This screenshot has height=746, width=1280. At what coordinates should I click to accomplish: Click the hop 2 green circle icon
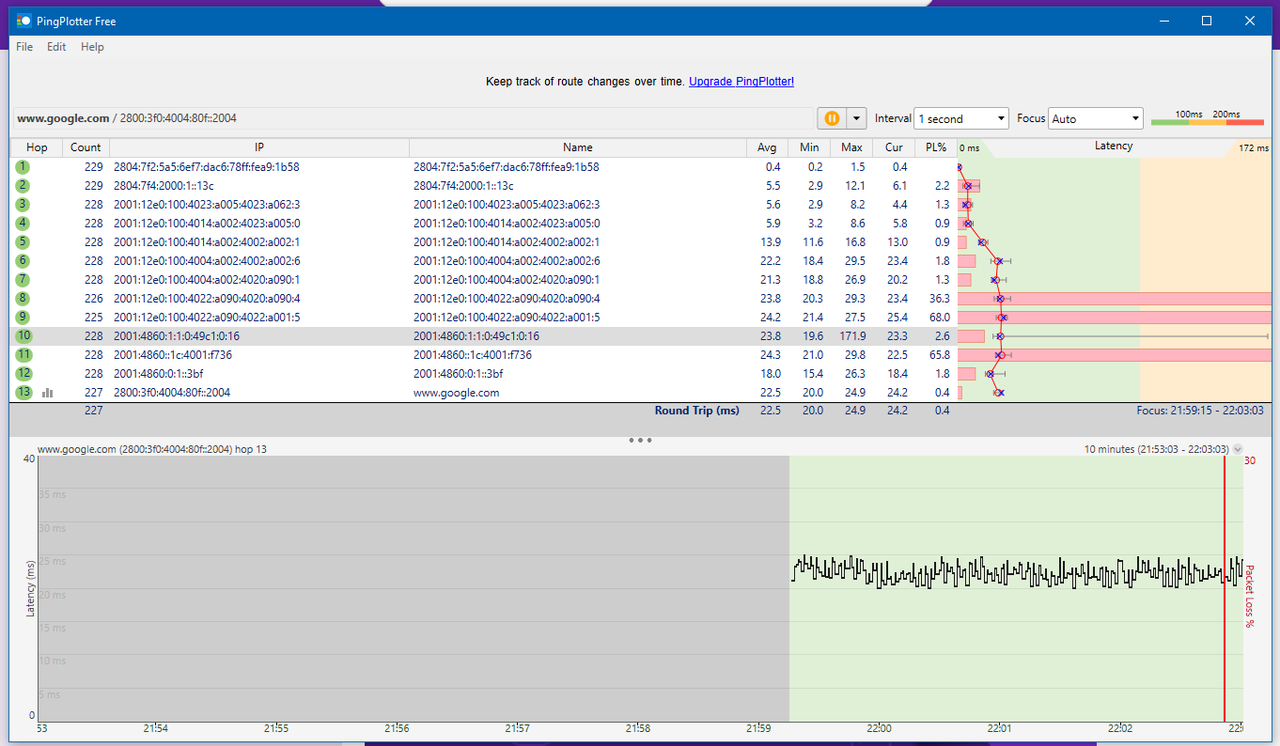point(22,186)
